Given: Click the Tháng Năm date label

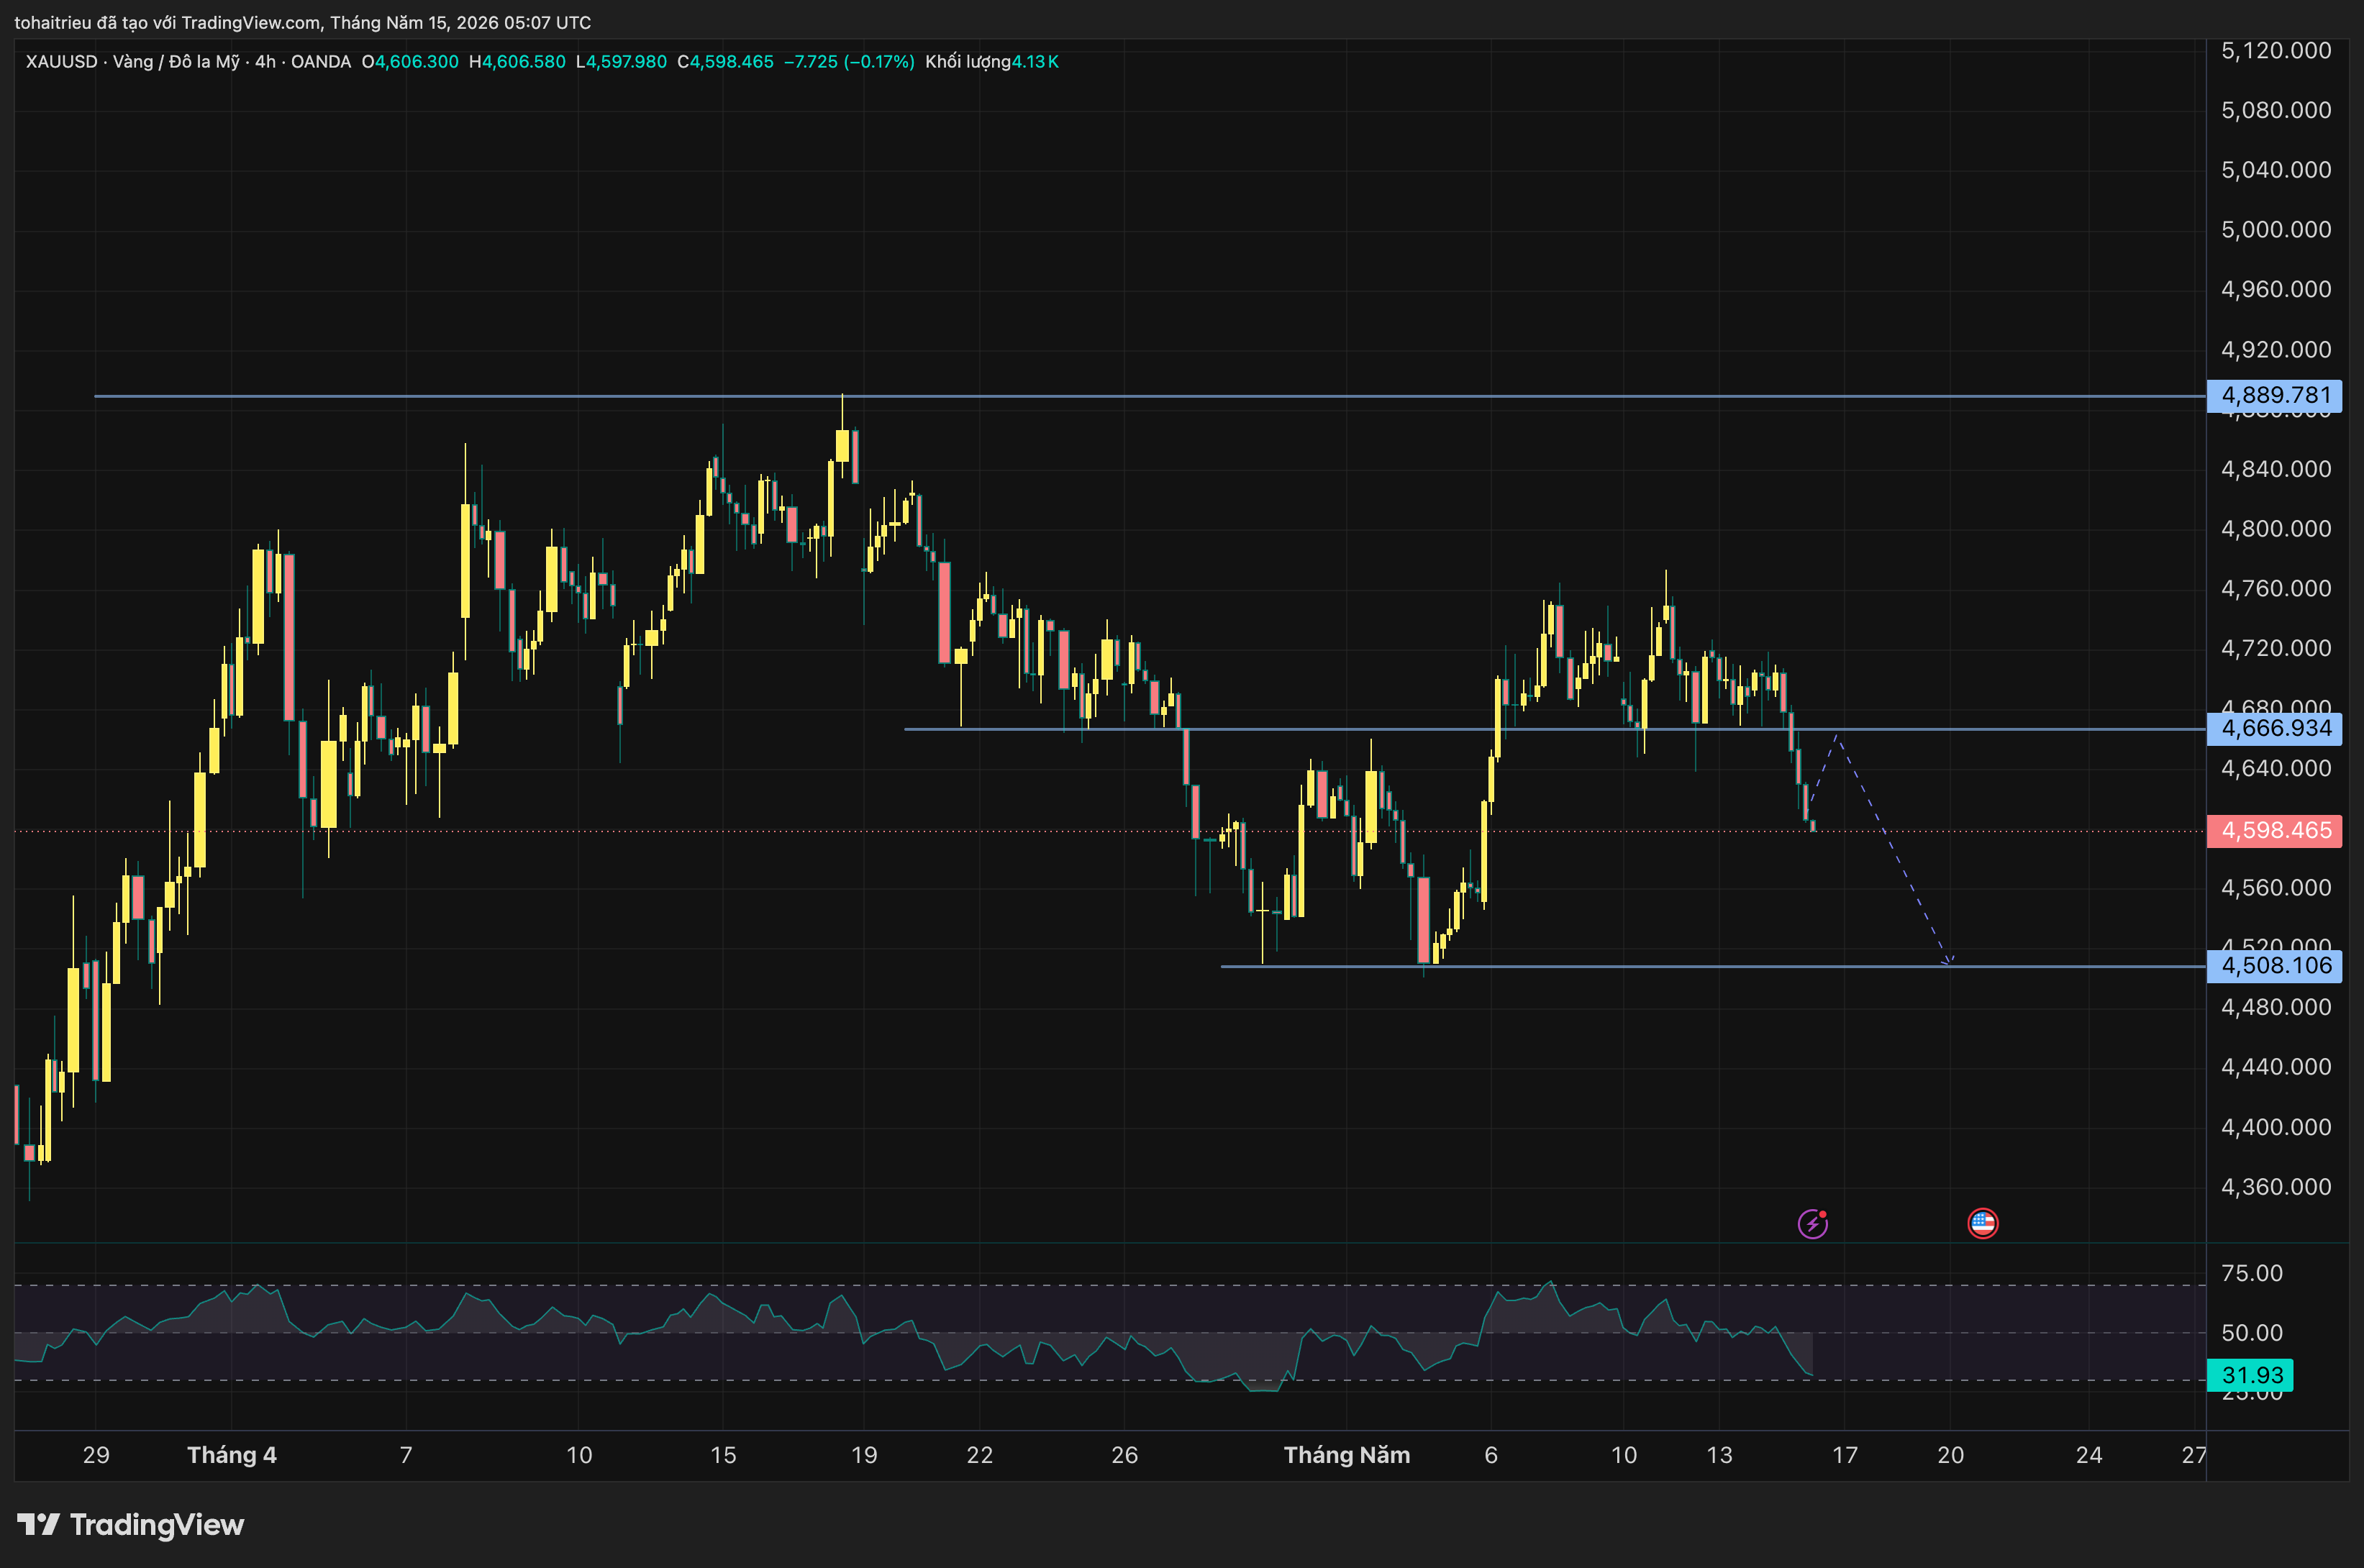Looking at the screenshot, I should point(1347,1455).
